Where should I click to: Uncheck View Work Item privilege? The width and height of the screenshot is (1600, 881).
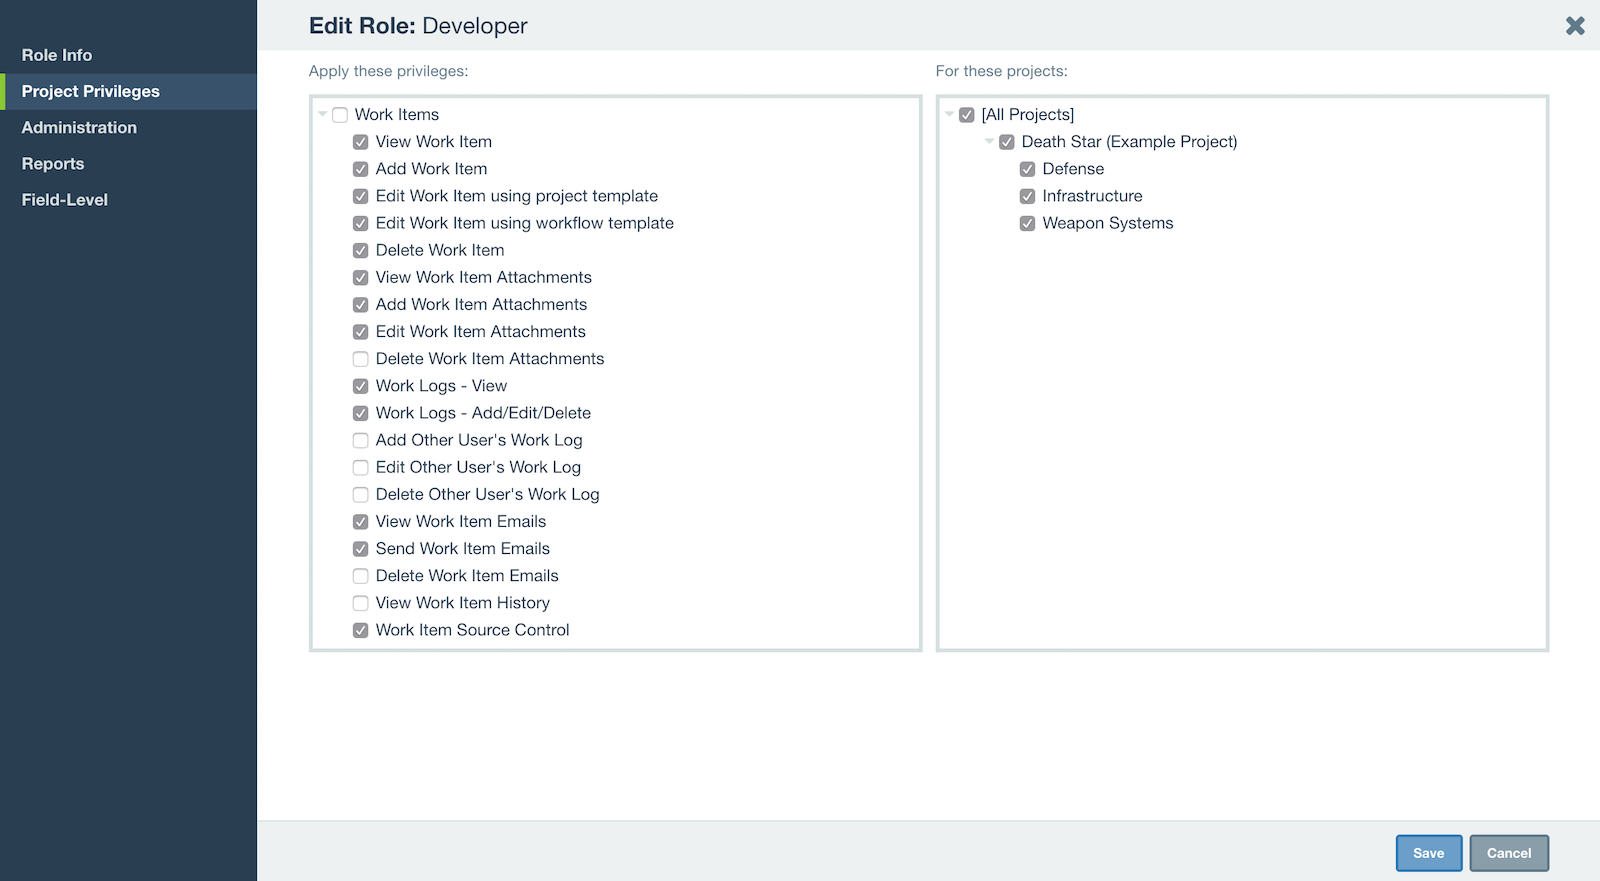361,142
